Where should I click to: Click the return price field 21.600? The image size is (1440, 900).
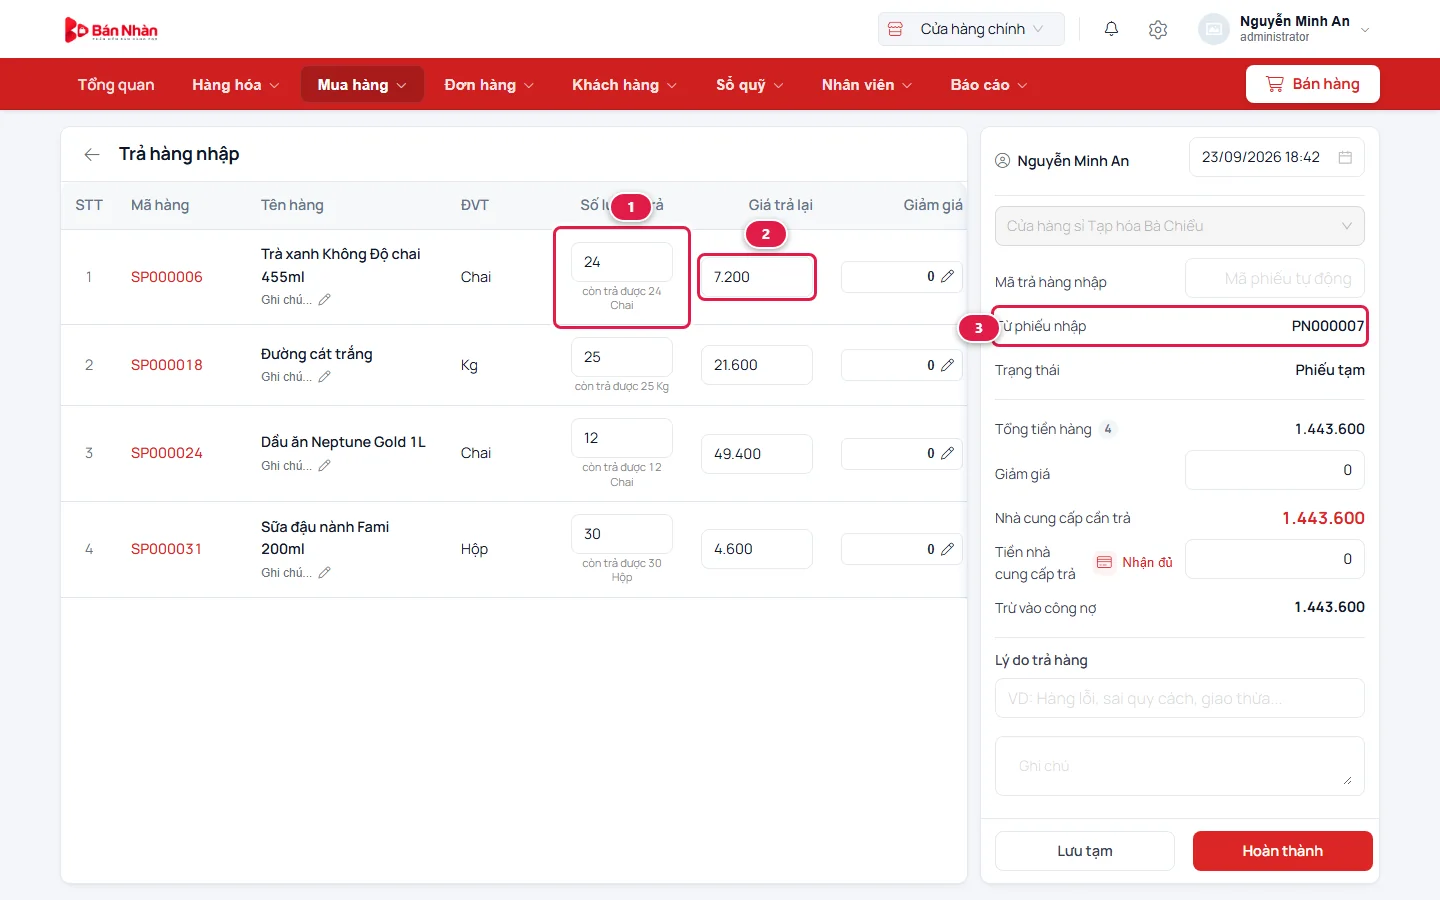pyautogui.click(x=757, y=365)
